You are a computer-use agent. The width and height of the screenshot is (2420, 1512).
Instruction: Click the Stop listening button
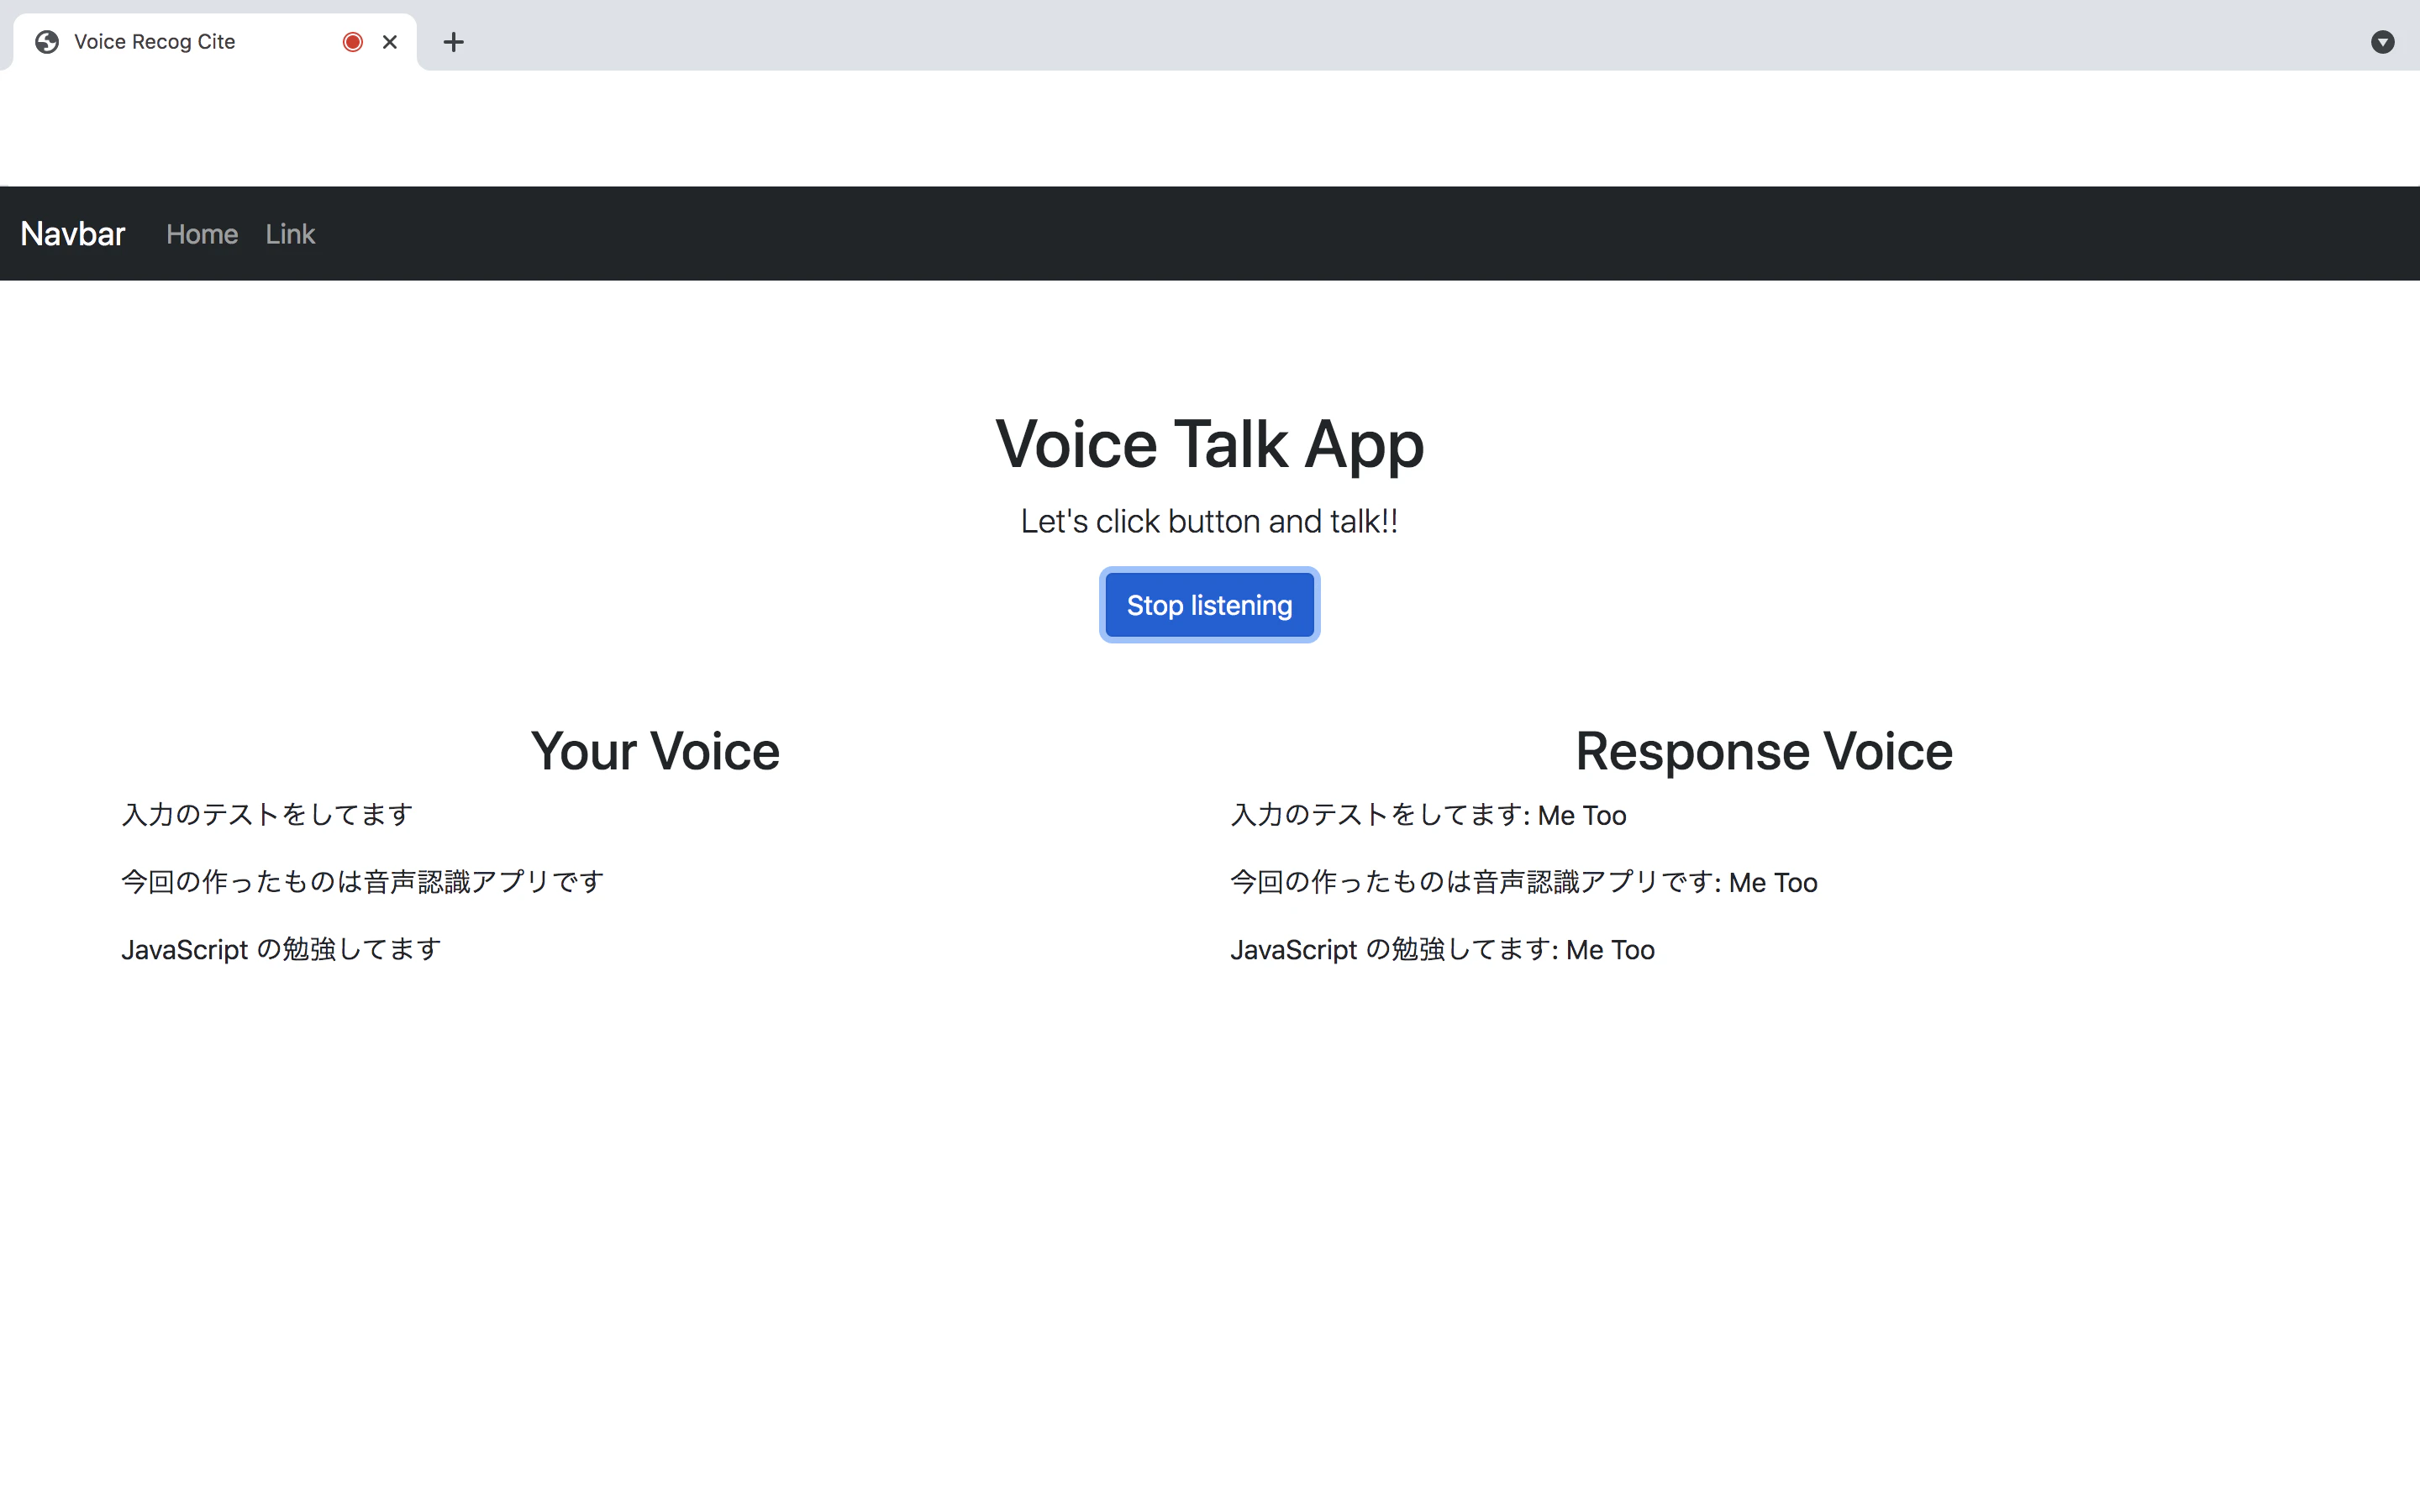1209,605
